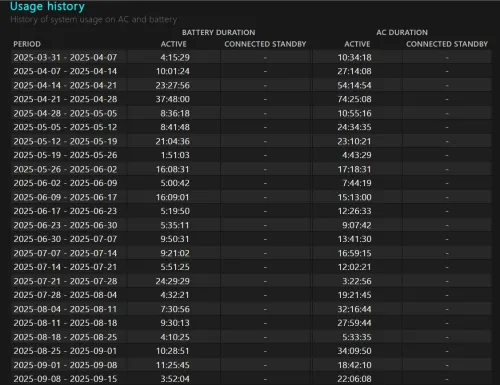
Task: Select period 2025-04-28 - 2025-05-05
Action: pyautogui.click(x=65, y=113)
